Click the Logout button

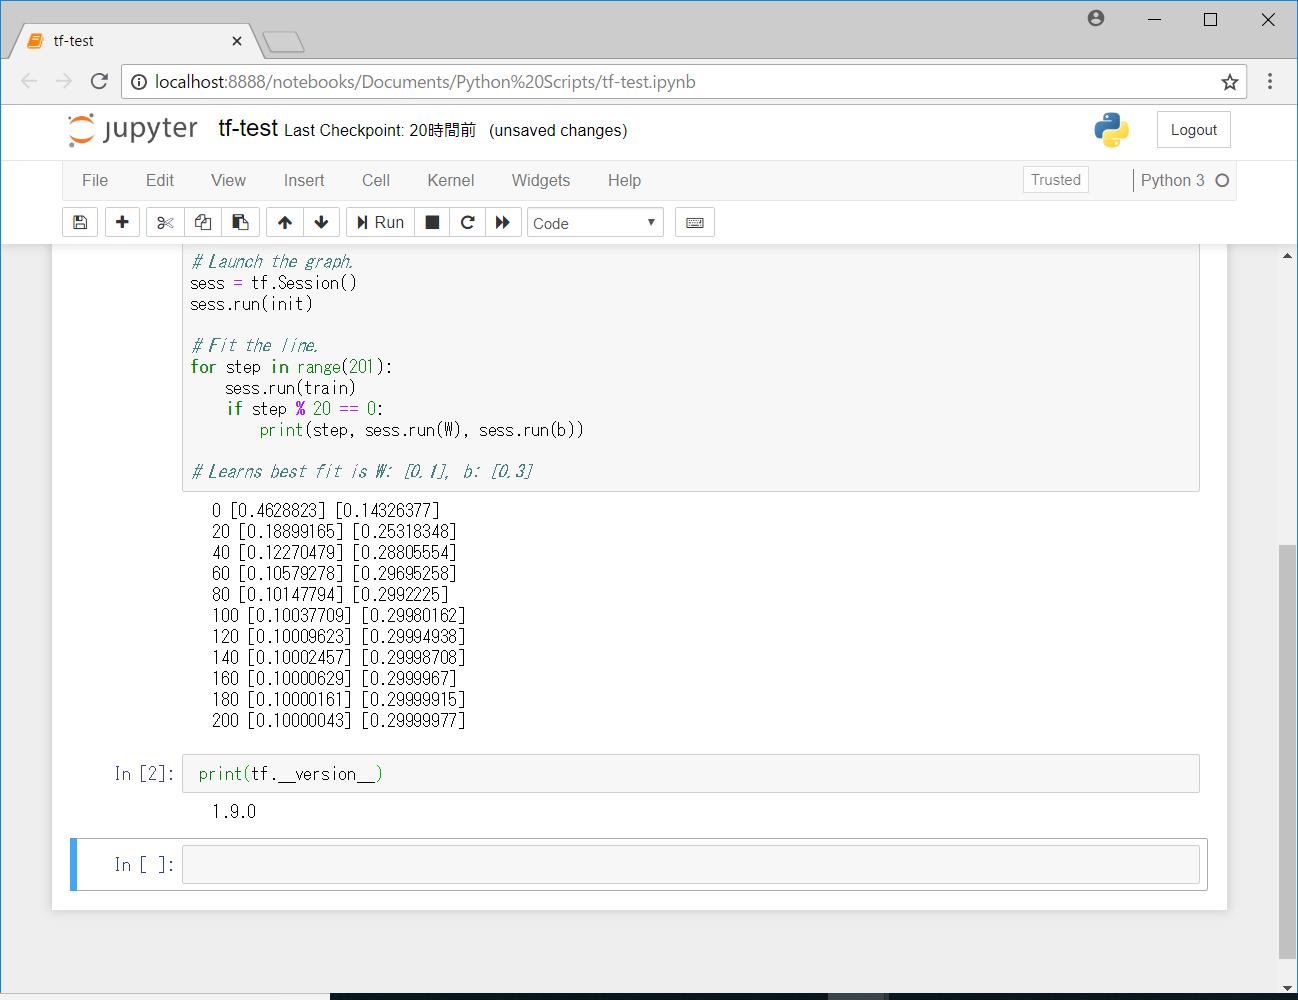(1193, 129)
